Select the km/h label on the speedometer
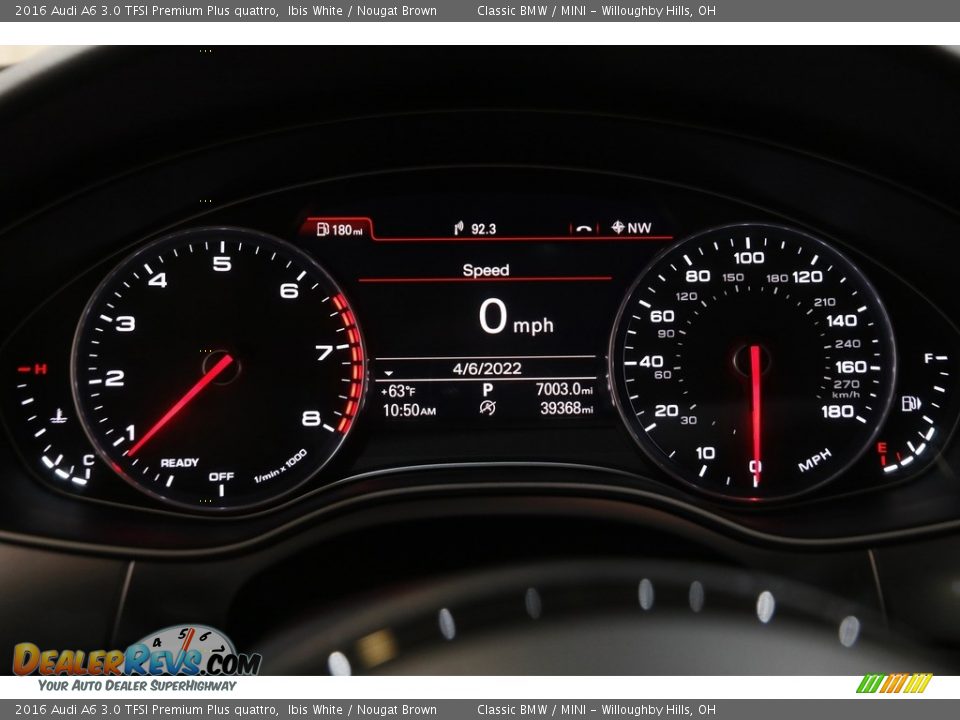Image resolution: width=960 pixels, height=720 pixels. 846,395
